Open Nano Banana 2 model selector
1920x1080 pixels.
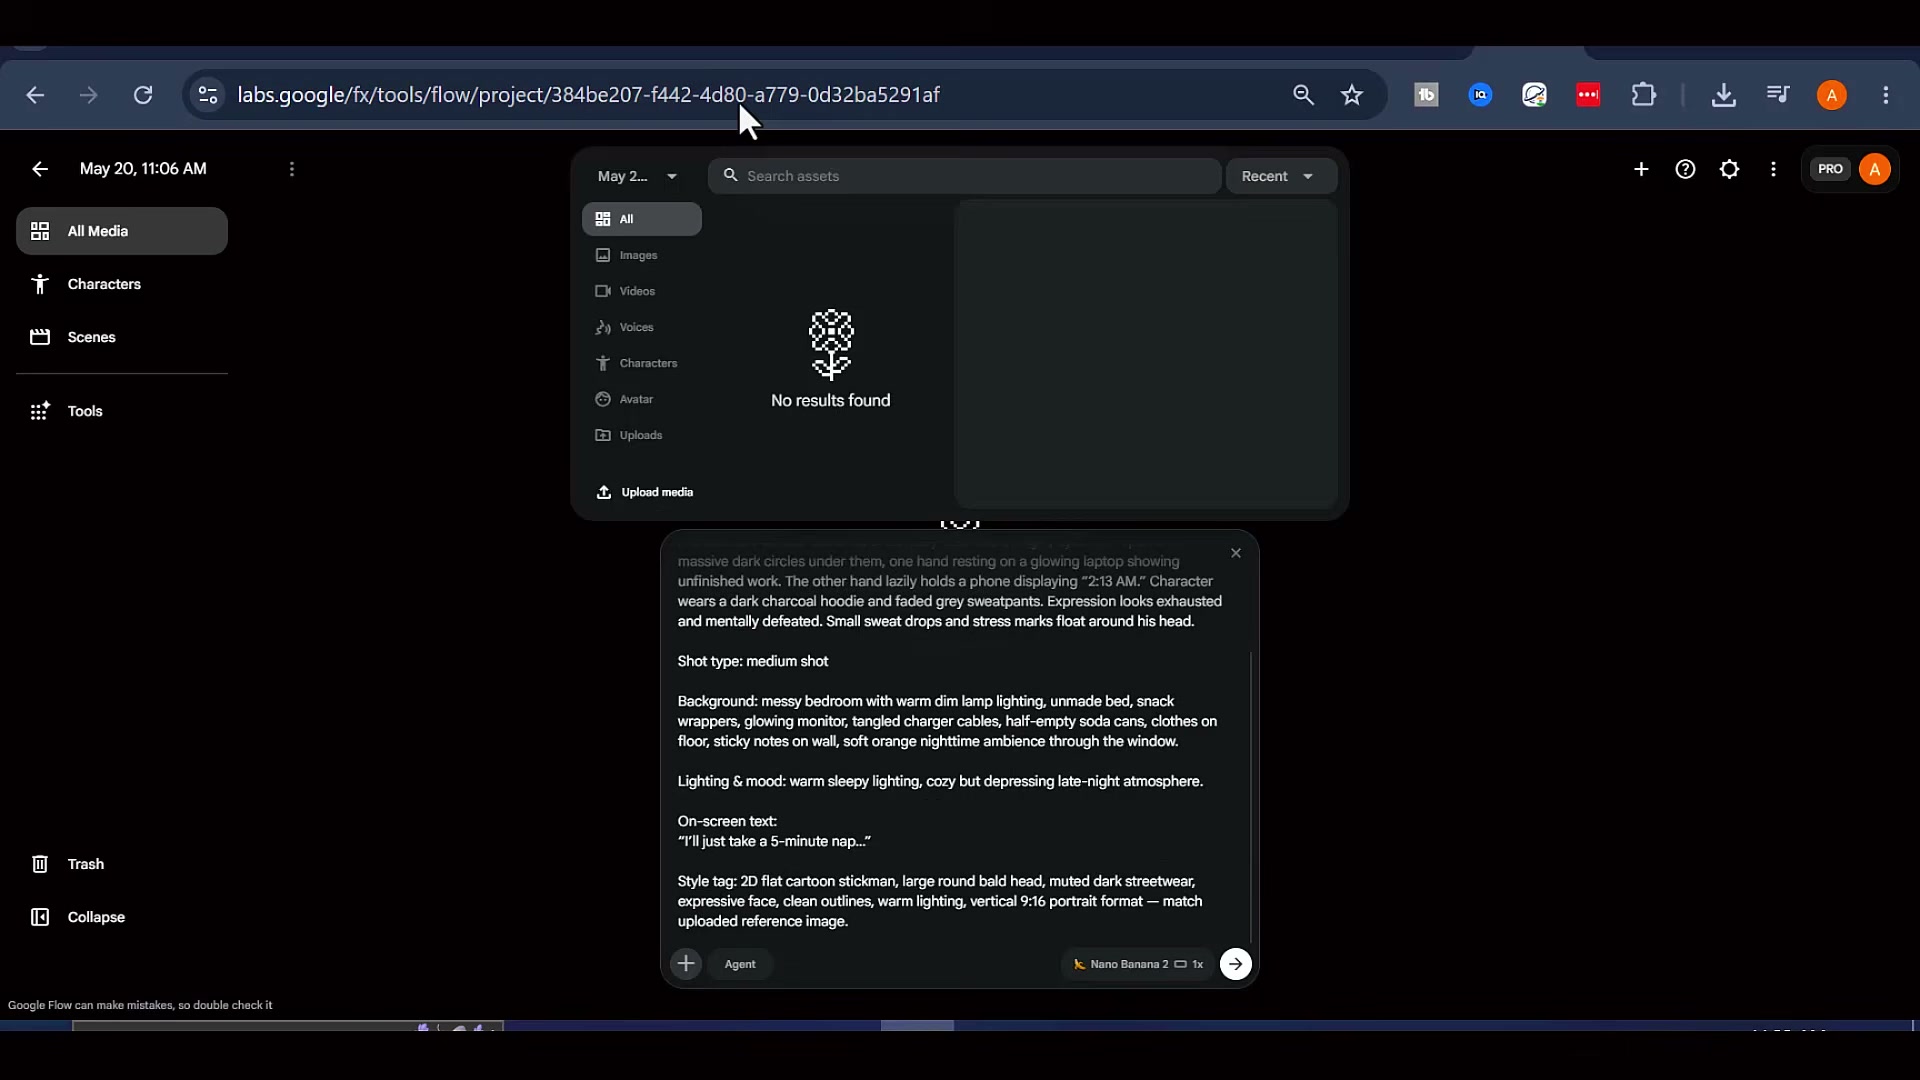tap(1138, 964)
